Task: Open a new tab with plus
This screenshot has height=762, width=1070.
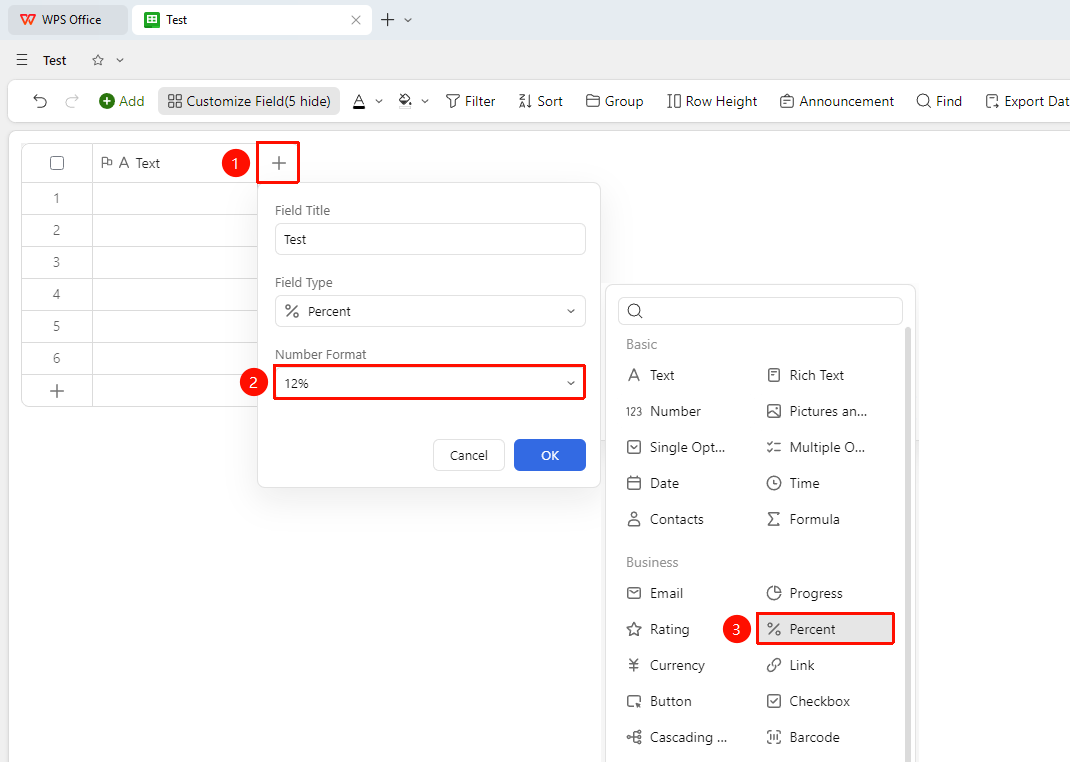Action: (x=388, y=20)
